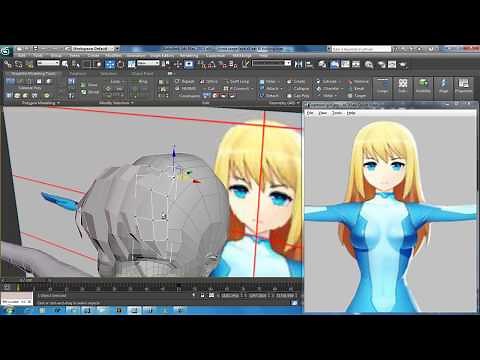Open the Schematic View icon
Image resolution: width=480 pixels, height=360 pixels.
point(356,64)
